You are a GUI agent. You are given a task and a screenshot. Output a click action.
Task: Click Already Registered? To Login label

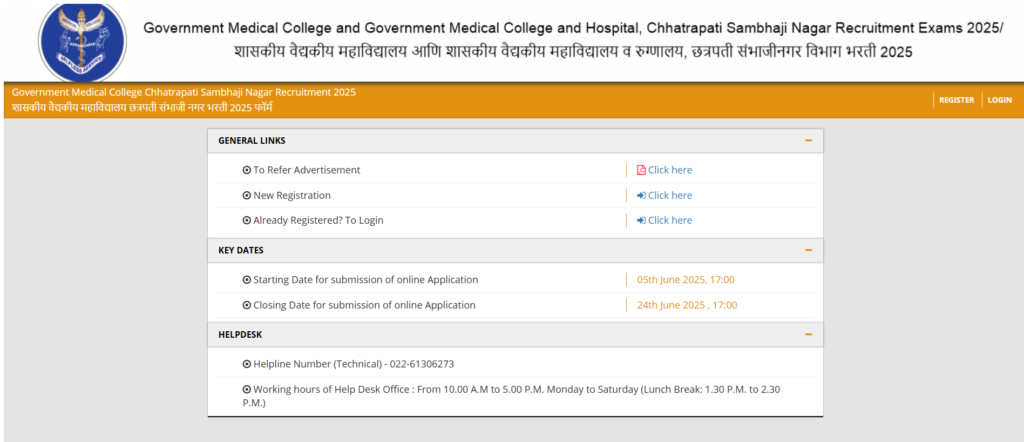[x=318, y=220]
